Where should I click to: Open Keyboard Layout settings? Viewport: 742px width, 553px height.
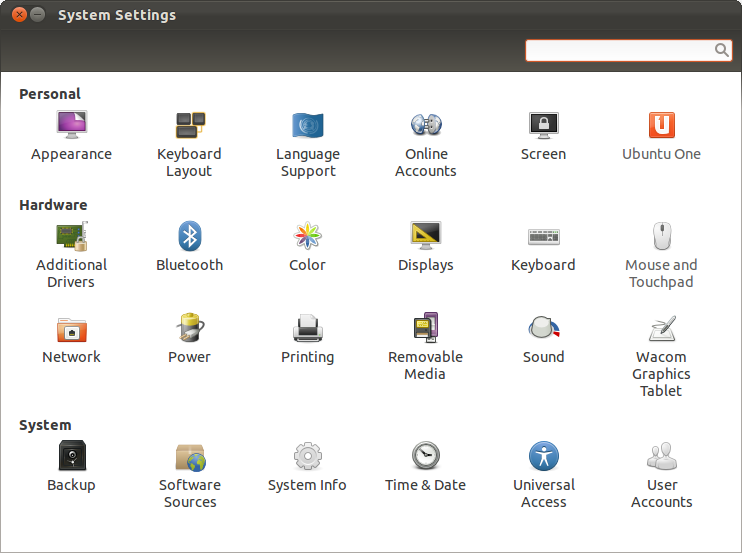[x=189, y=125]
